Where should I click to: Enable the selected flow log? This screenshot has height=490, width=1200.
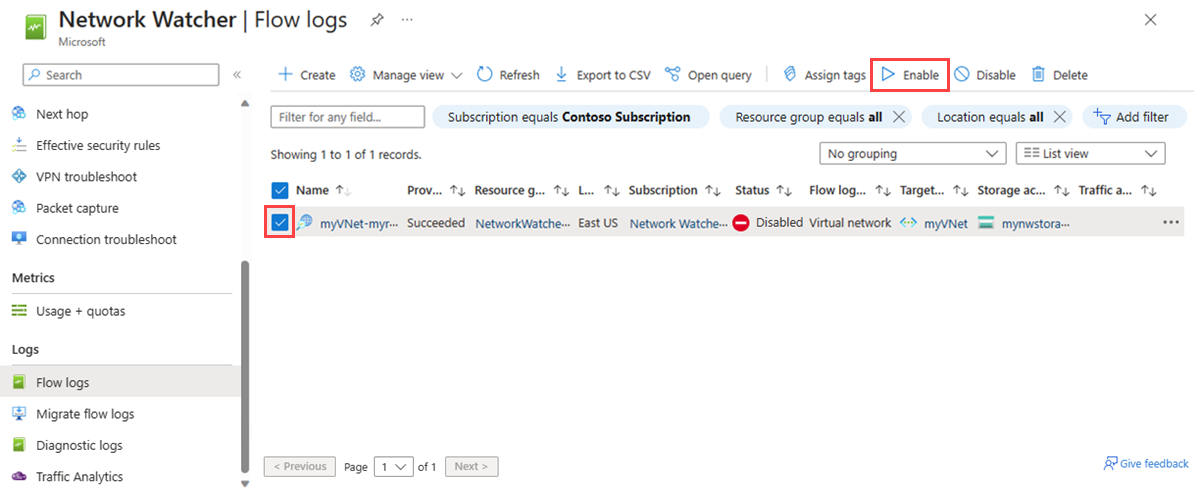(909, 75)
